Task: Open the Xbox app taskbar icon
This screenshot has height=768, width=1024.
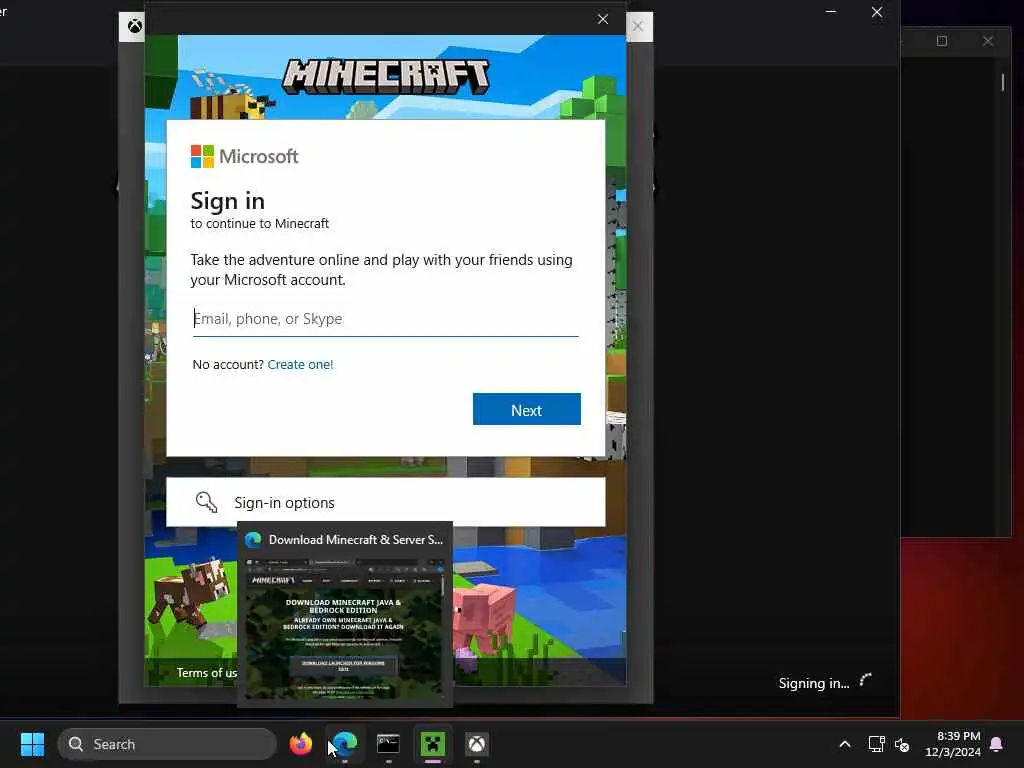Action: click(x=477, y=744)
